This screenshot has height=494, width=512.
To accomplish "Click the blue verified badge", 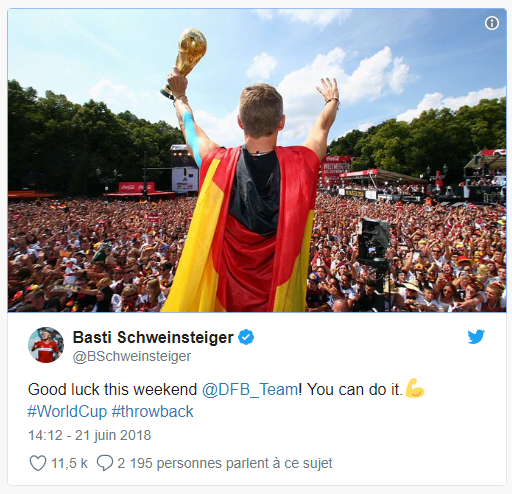I will pos(246,337).
